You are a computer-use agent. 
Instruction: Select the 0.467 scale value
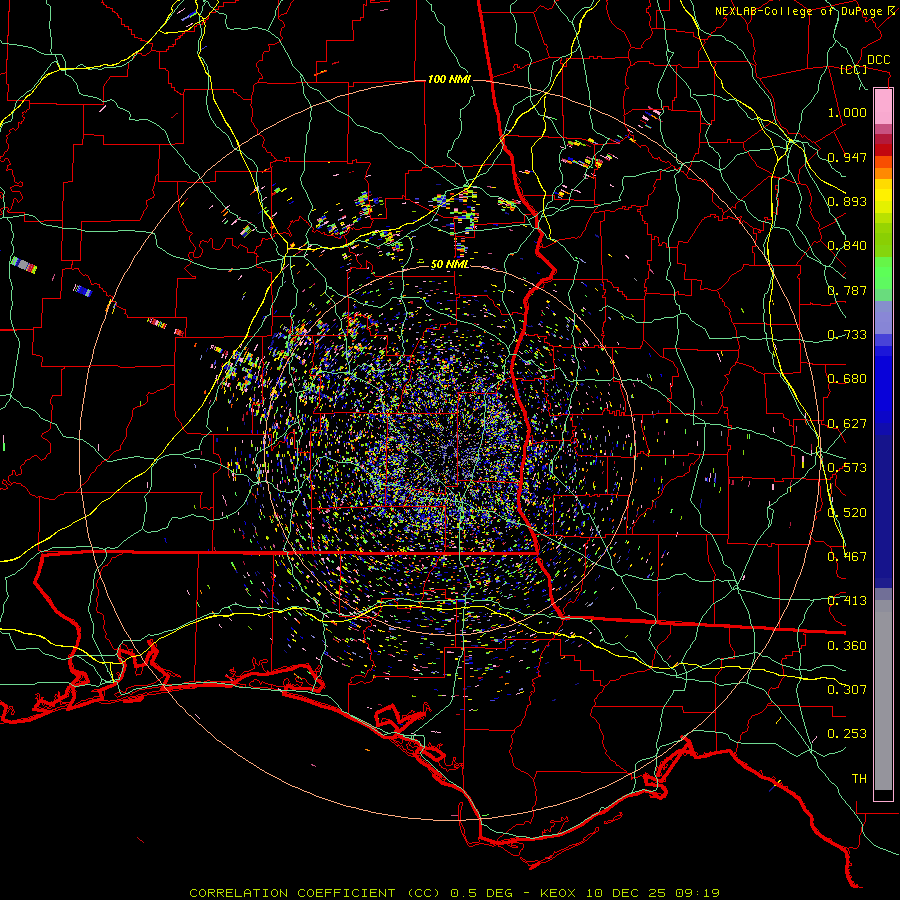(847, 557)
